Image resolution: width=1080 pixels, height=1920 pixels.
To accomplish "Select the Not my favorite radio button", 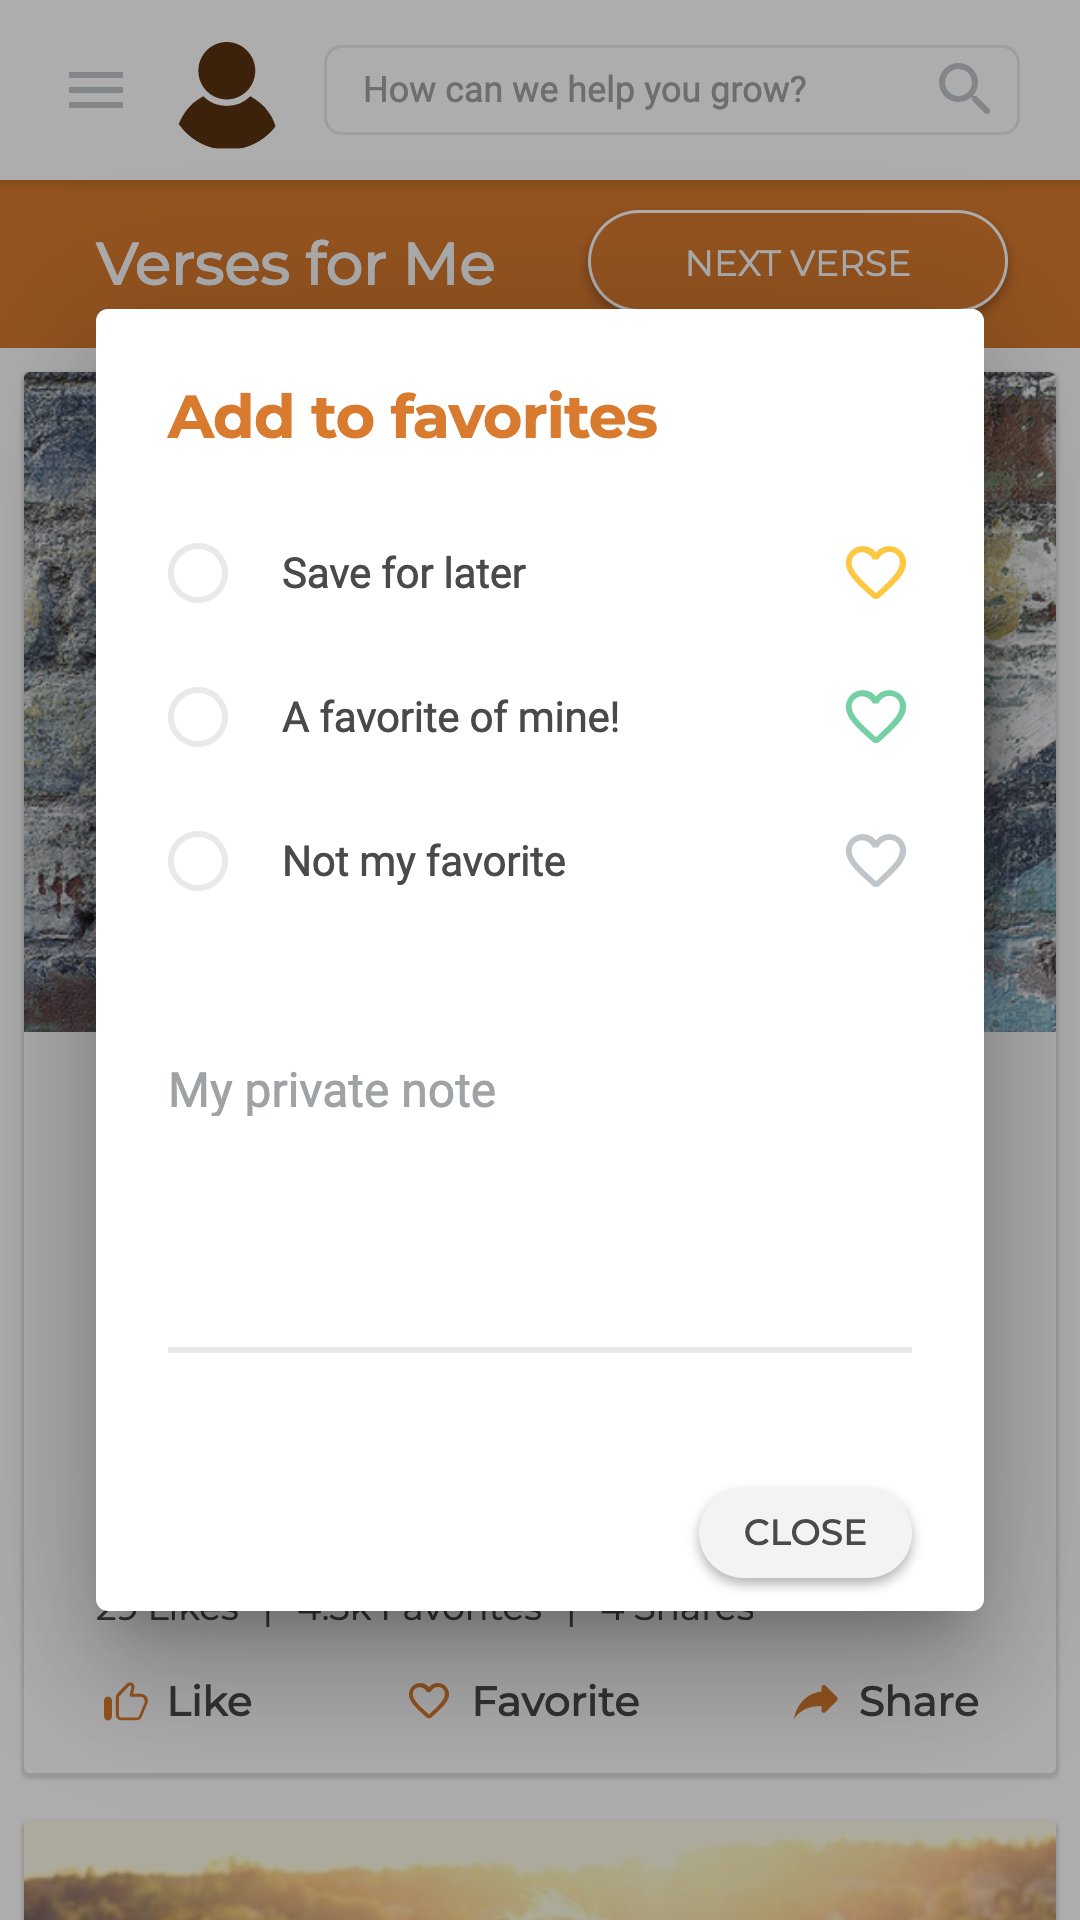I will (x=198, y=861).
